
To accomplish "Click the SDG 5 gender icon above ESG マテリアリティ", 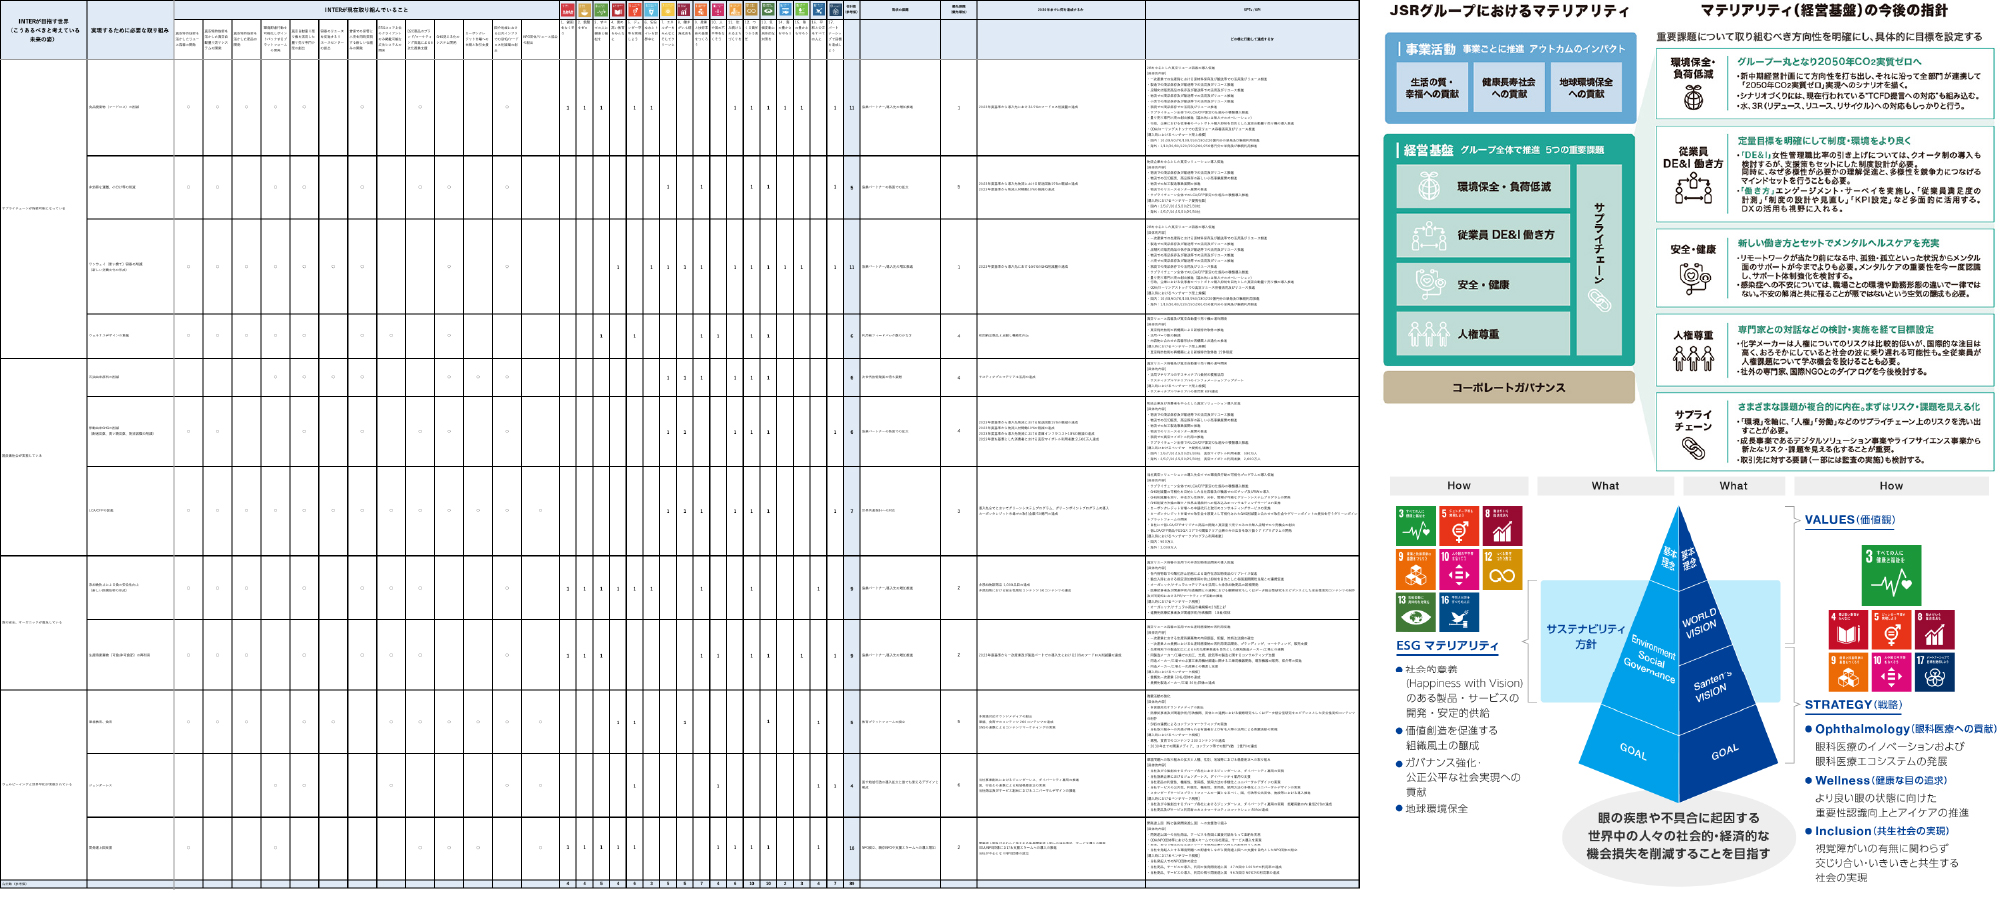I will tap(1458, 525).
